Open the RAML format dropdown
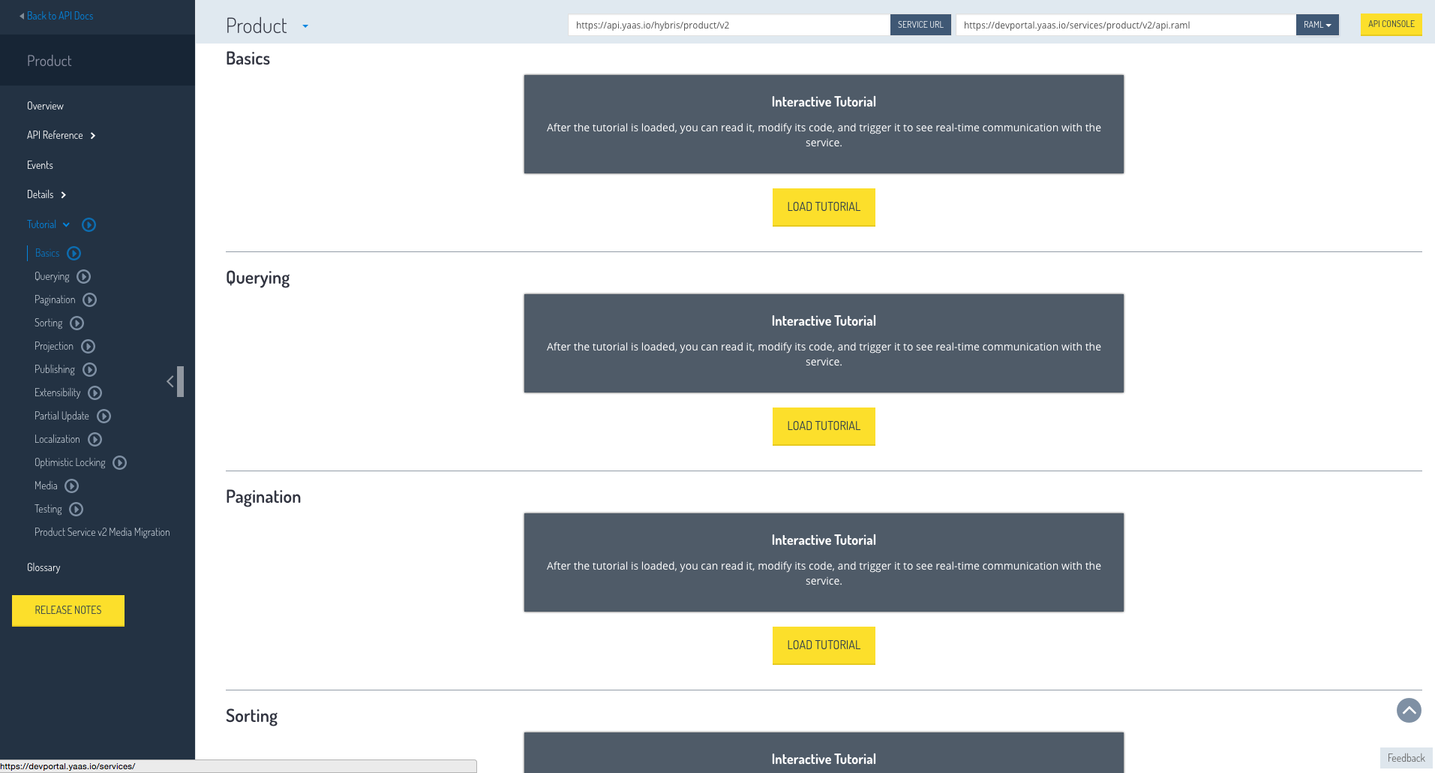 (x=1317, y=25)
